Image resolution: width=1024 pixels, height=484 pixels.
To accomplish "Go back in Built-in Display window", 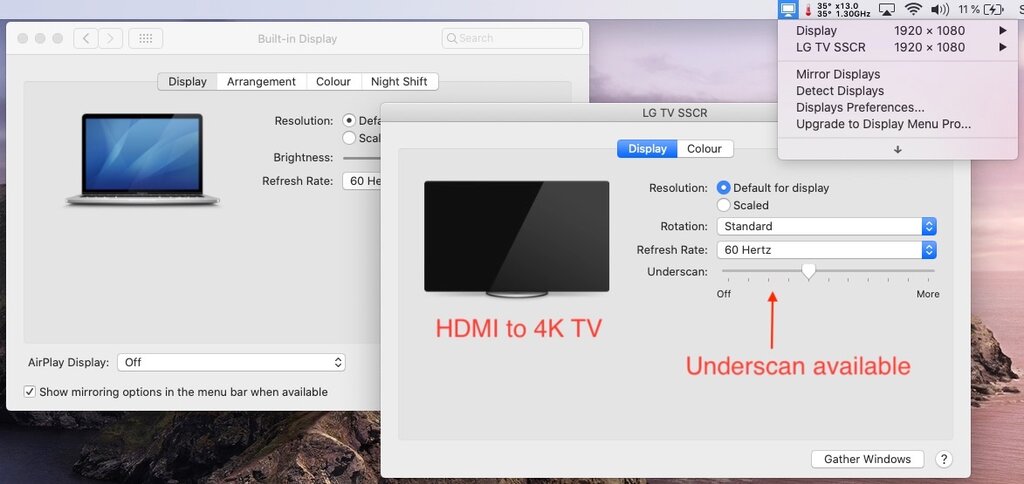I will 86,39.
